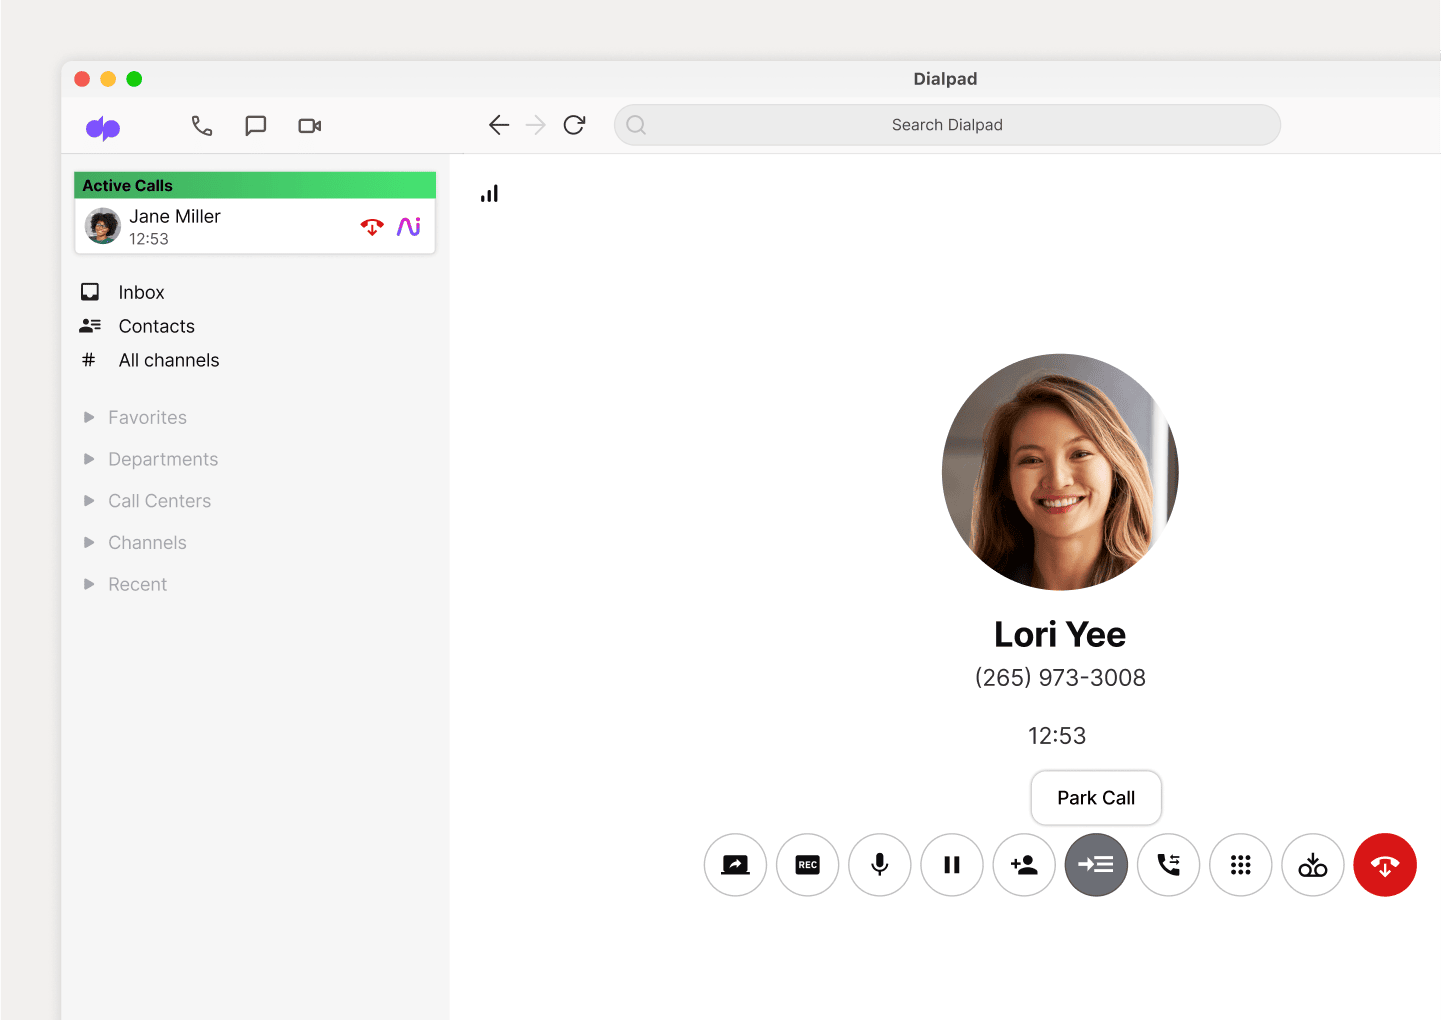Click the Inbox tray icon
1441x1020 pixels.
coord(90,292)
